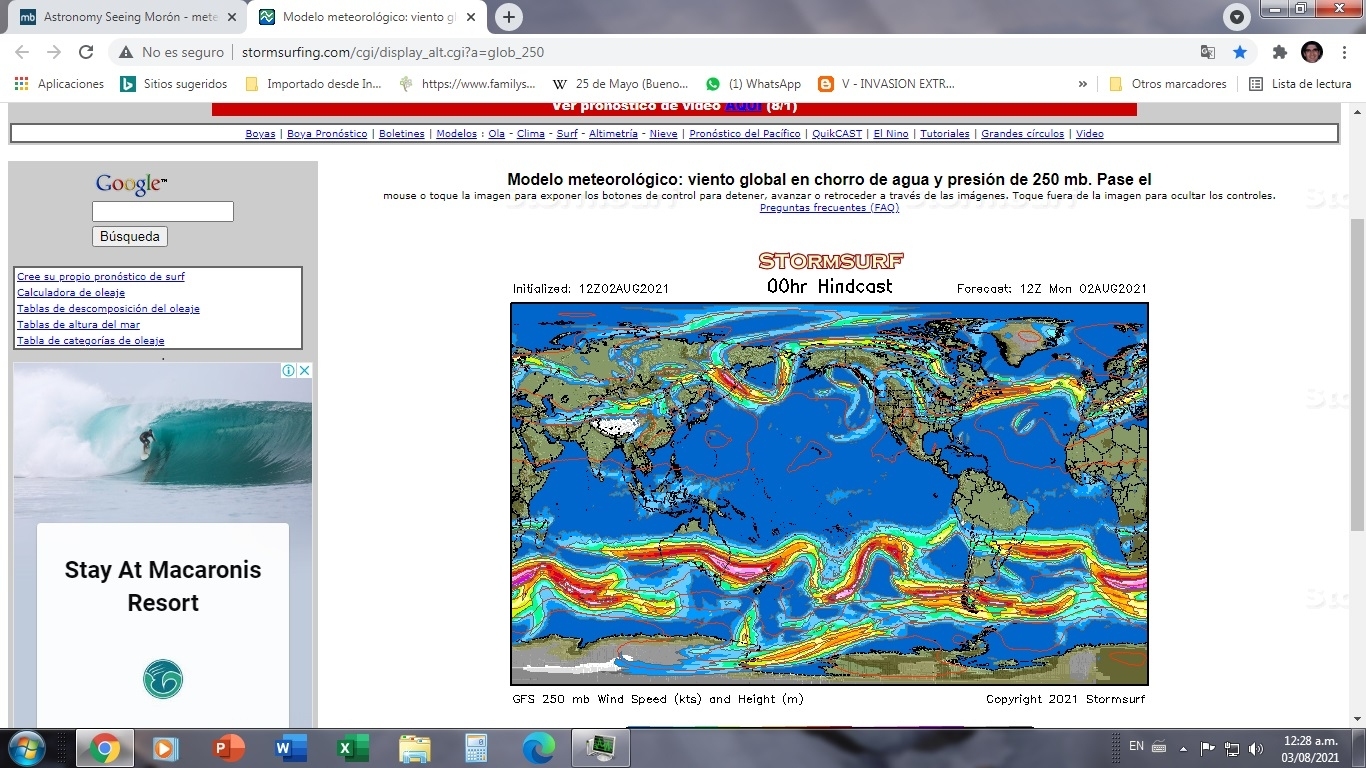Open the 'Importado desde In...' bookmark folder
The height and width of the screenshot is (768, 1366).
click(x=313, y=84)
